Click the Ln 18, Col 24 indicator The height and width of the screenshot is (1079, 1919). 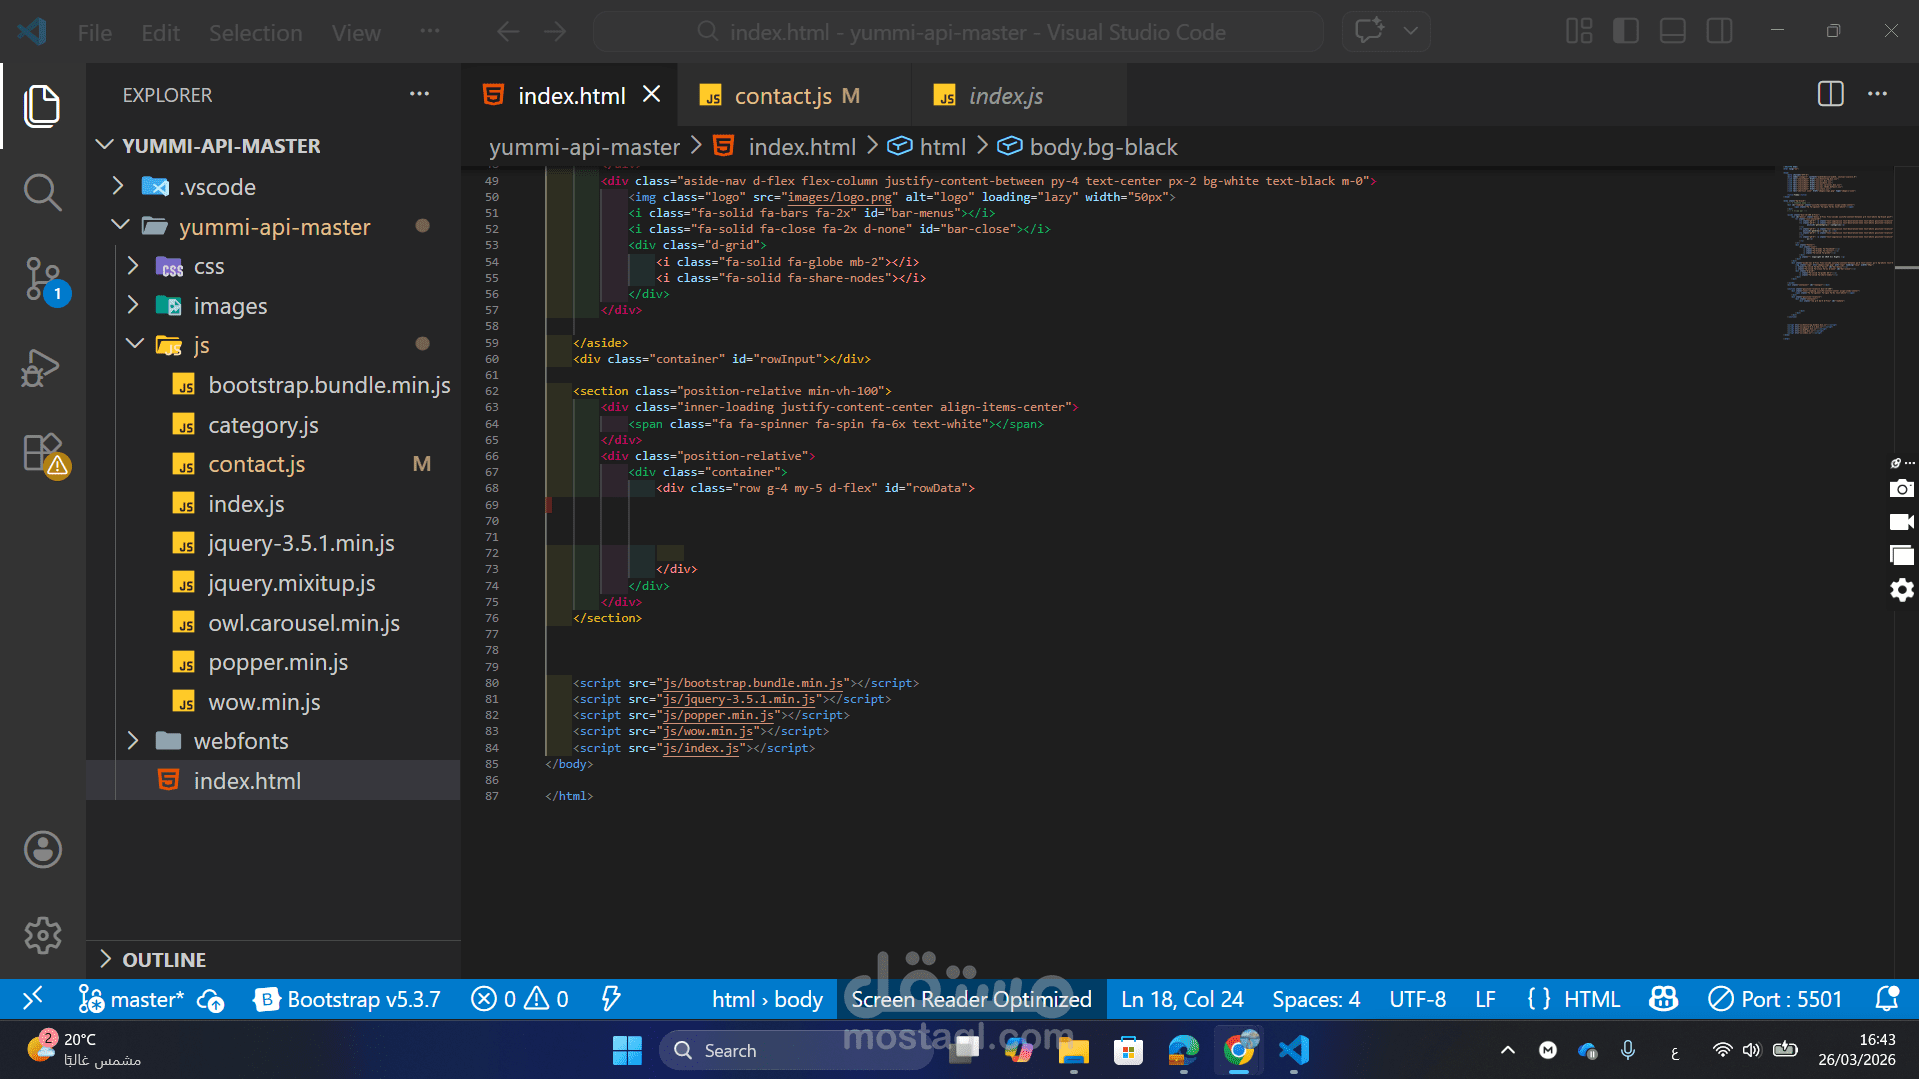click(x=1182, y=999)
